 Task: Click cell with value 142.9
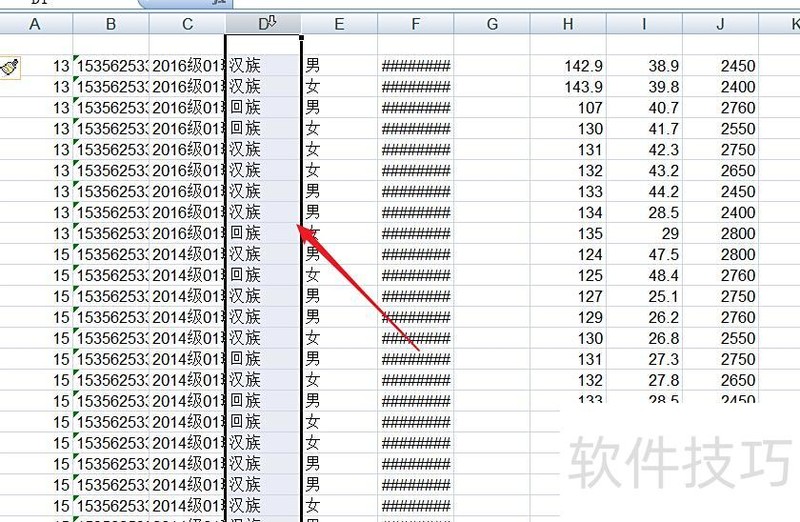pos(568,66)
